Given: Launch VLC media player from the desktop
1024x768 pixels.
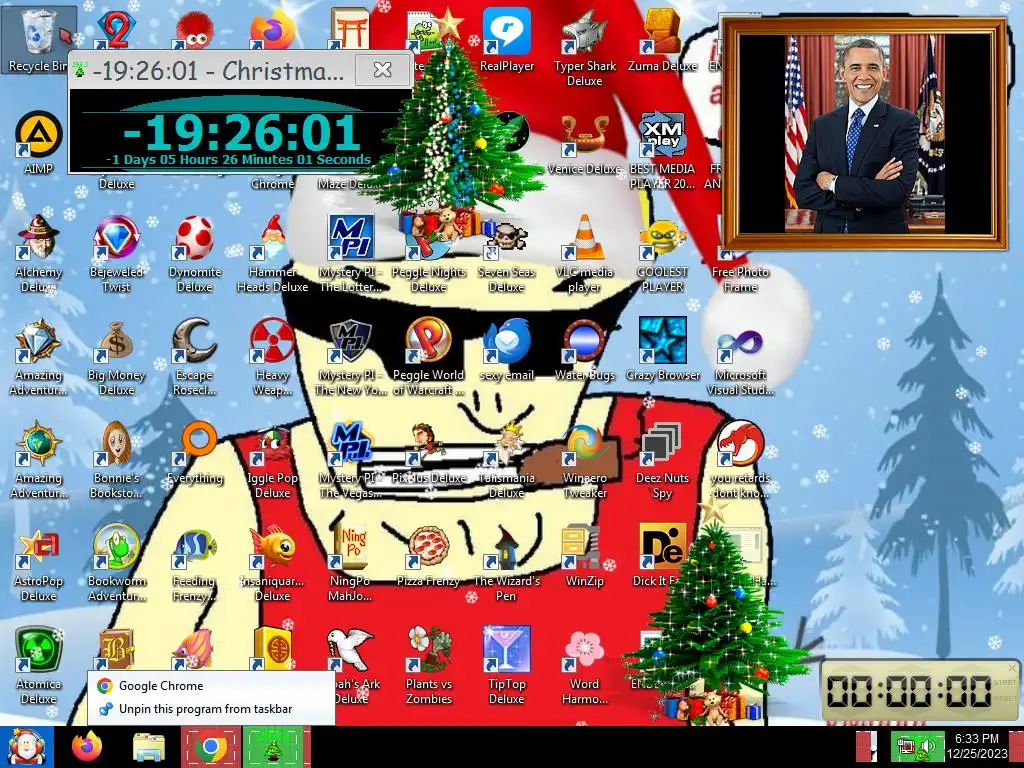Looking at the screenshot, I should coord(584,253).
